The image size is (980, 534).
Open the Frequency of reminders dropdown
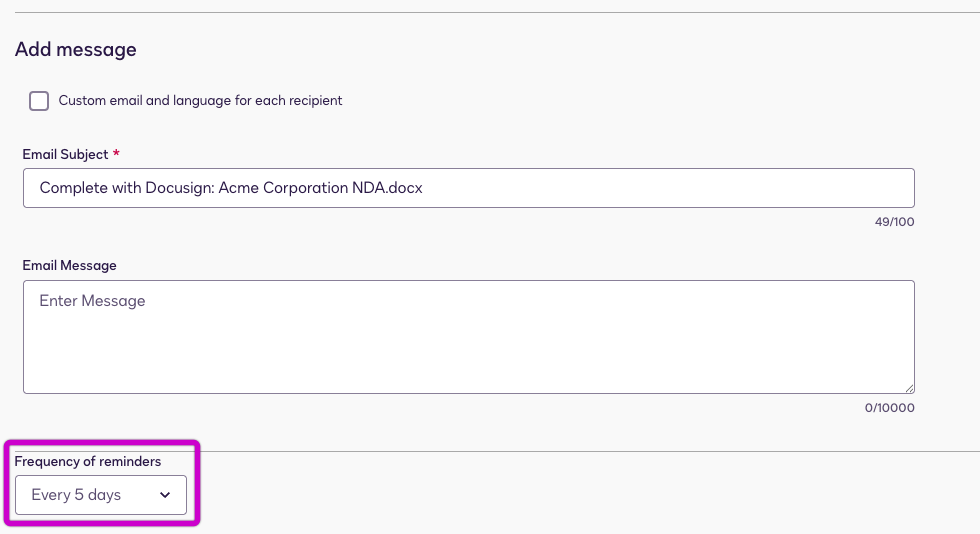(100, 495)
